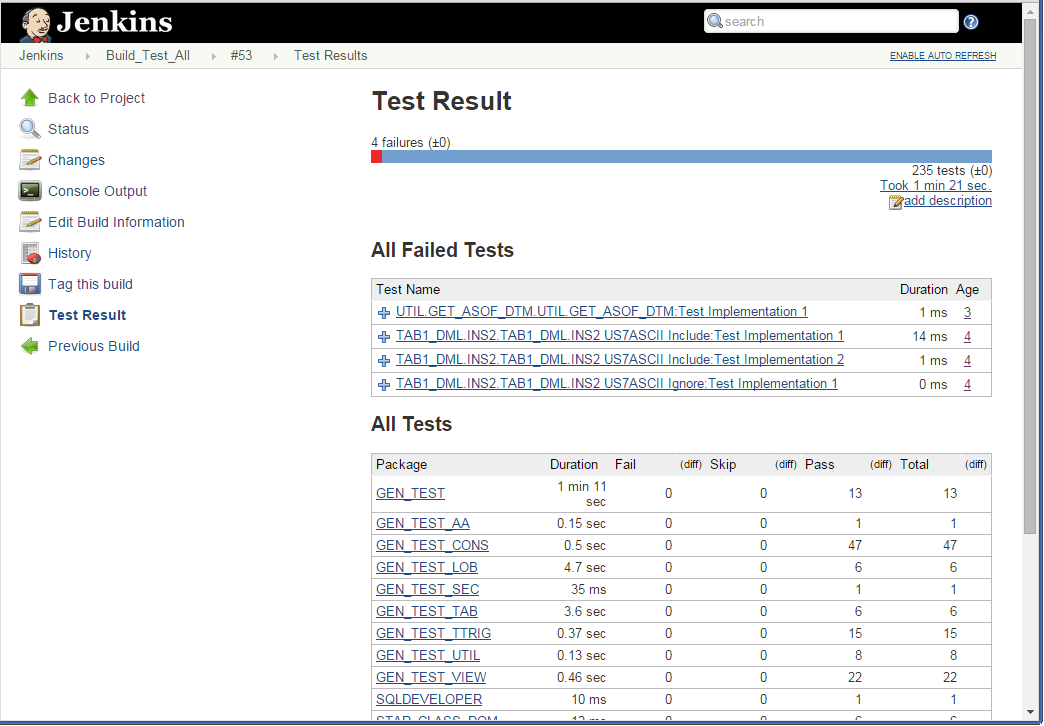Click the Tag this build floppy disk icon
Viewport: 1044px width, 726px height.
(x=30, y=283)
